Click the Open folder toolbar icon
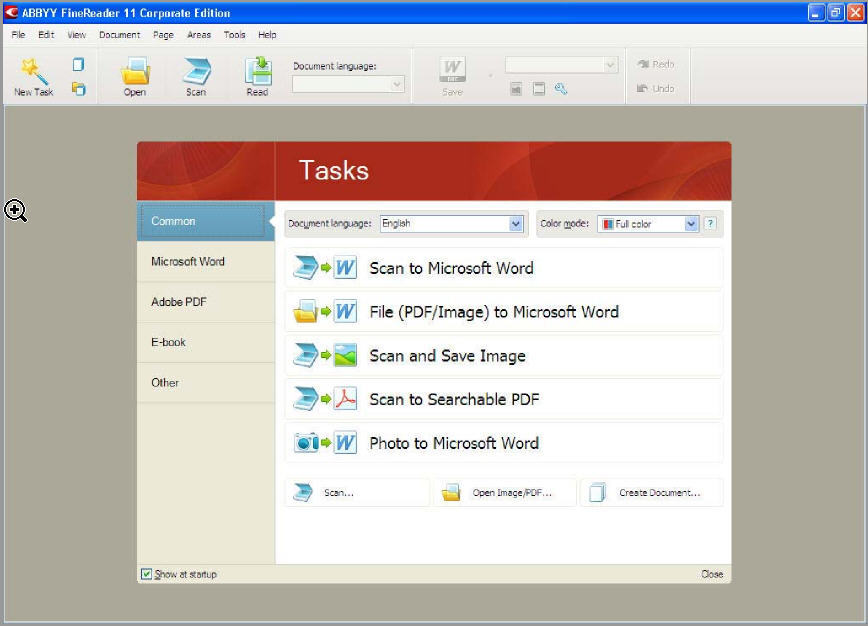 [135, 71]
